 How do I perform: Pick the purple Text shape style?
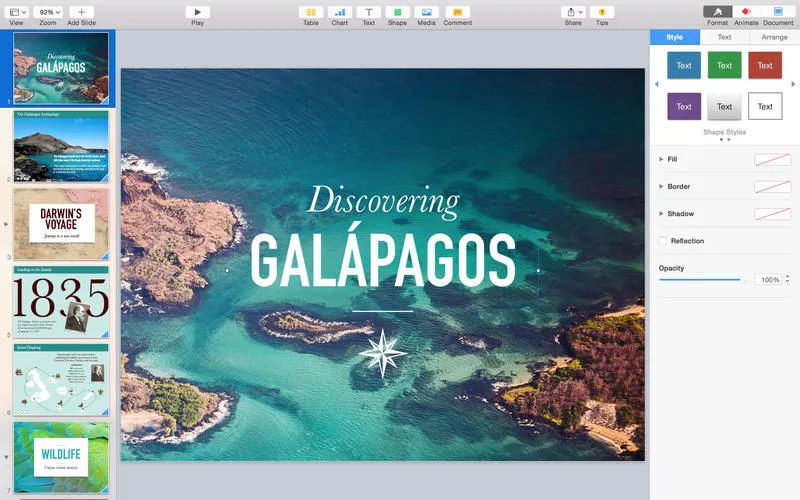(x=684, y=106)
